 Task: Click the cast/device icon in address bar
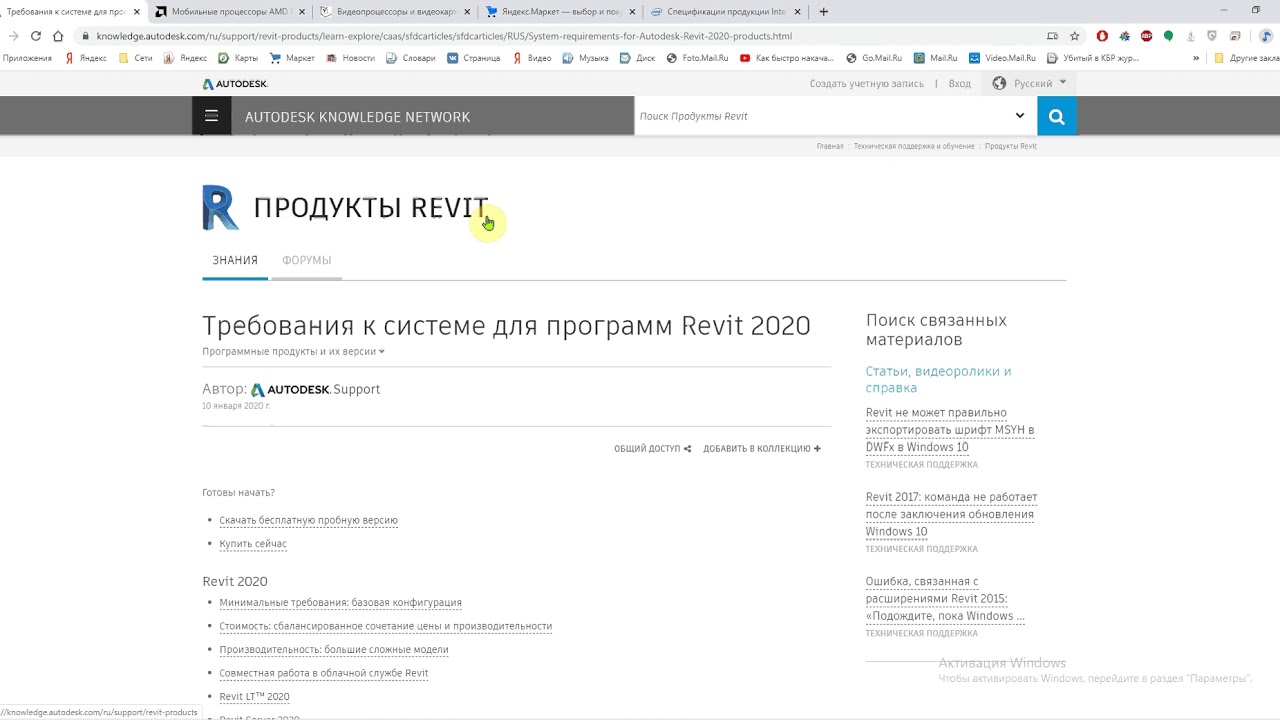click(1052, 36)
